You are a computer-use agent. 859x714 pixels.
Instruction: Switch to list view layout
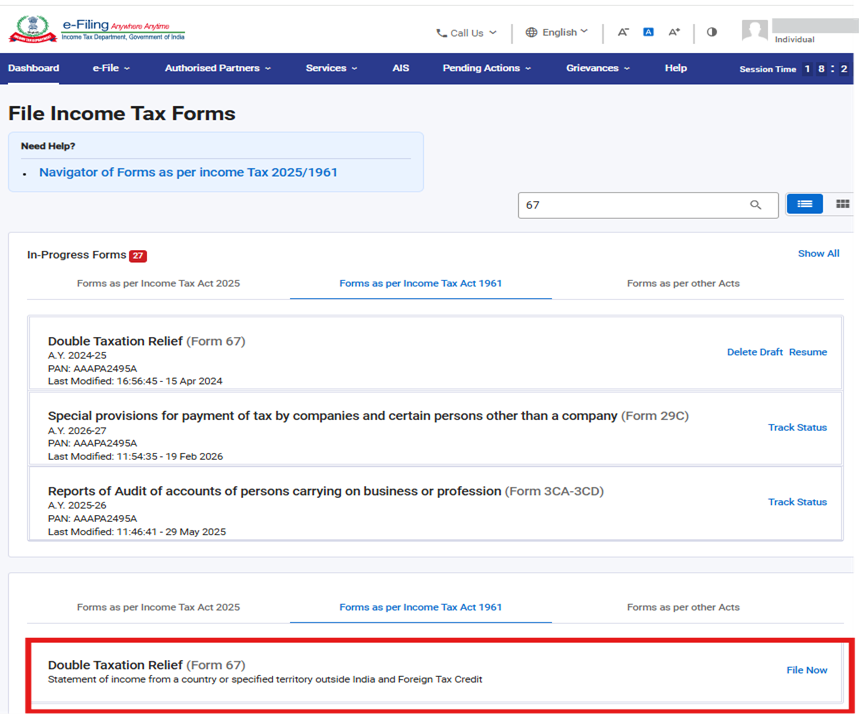[x=804, y=204]
